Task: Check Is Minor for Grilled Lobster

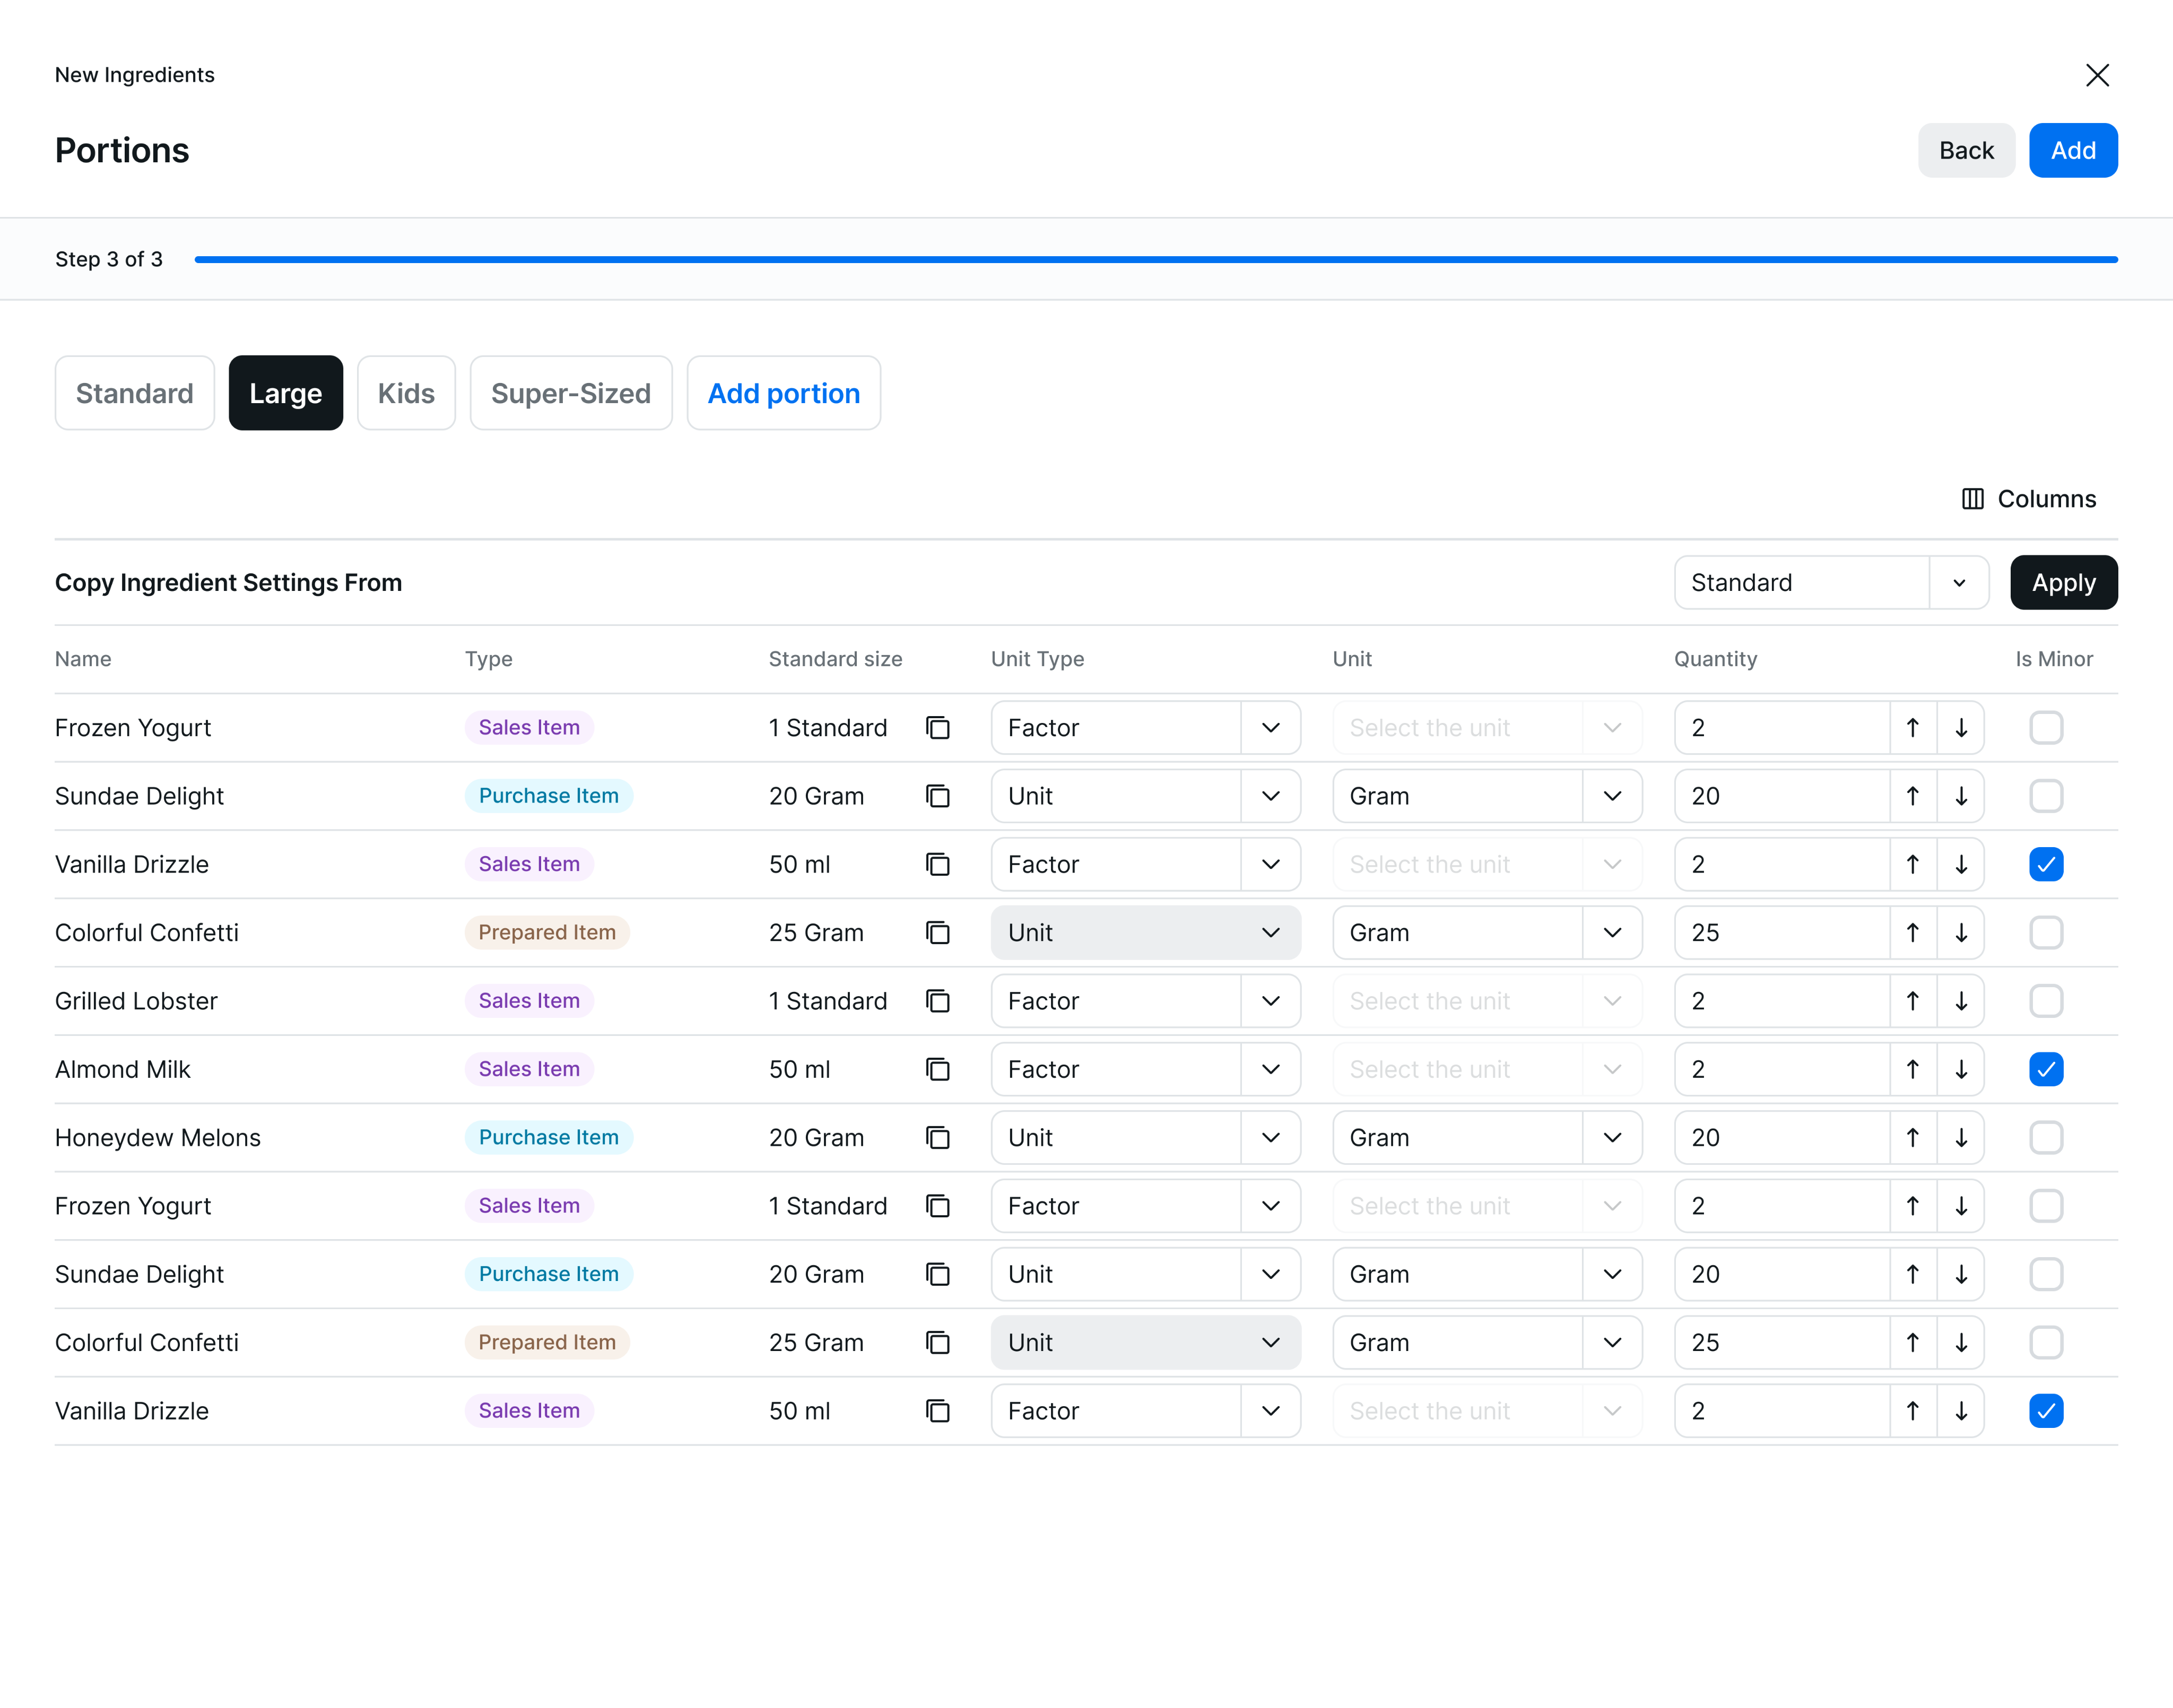Action: 2046,1001
